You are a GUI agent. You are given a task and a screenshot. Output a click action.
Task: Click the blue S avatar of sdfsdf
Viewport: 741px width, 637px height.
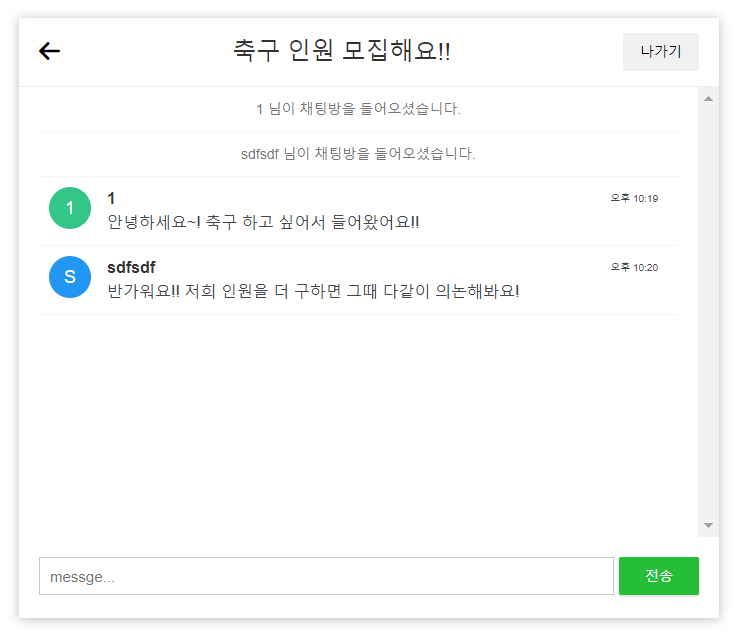(x=70, y=277)
